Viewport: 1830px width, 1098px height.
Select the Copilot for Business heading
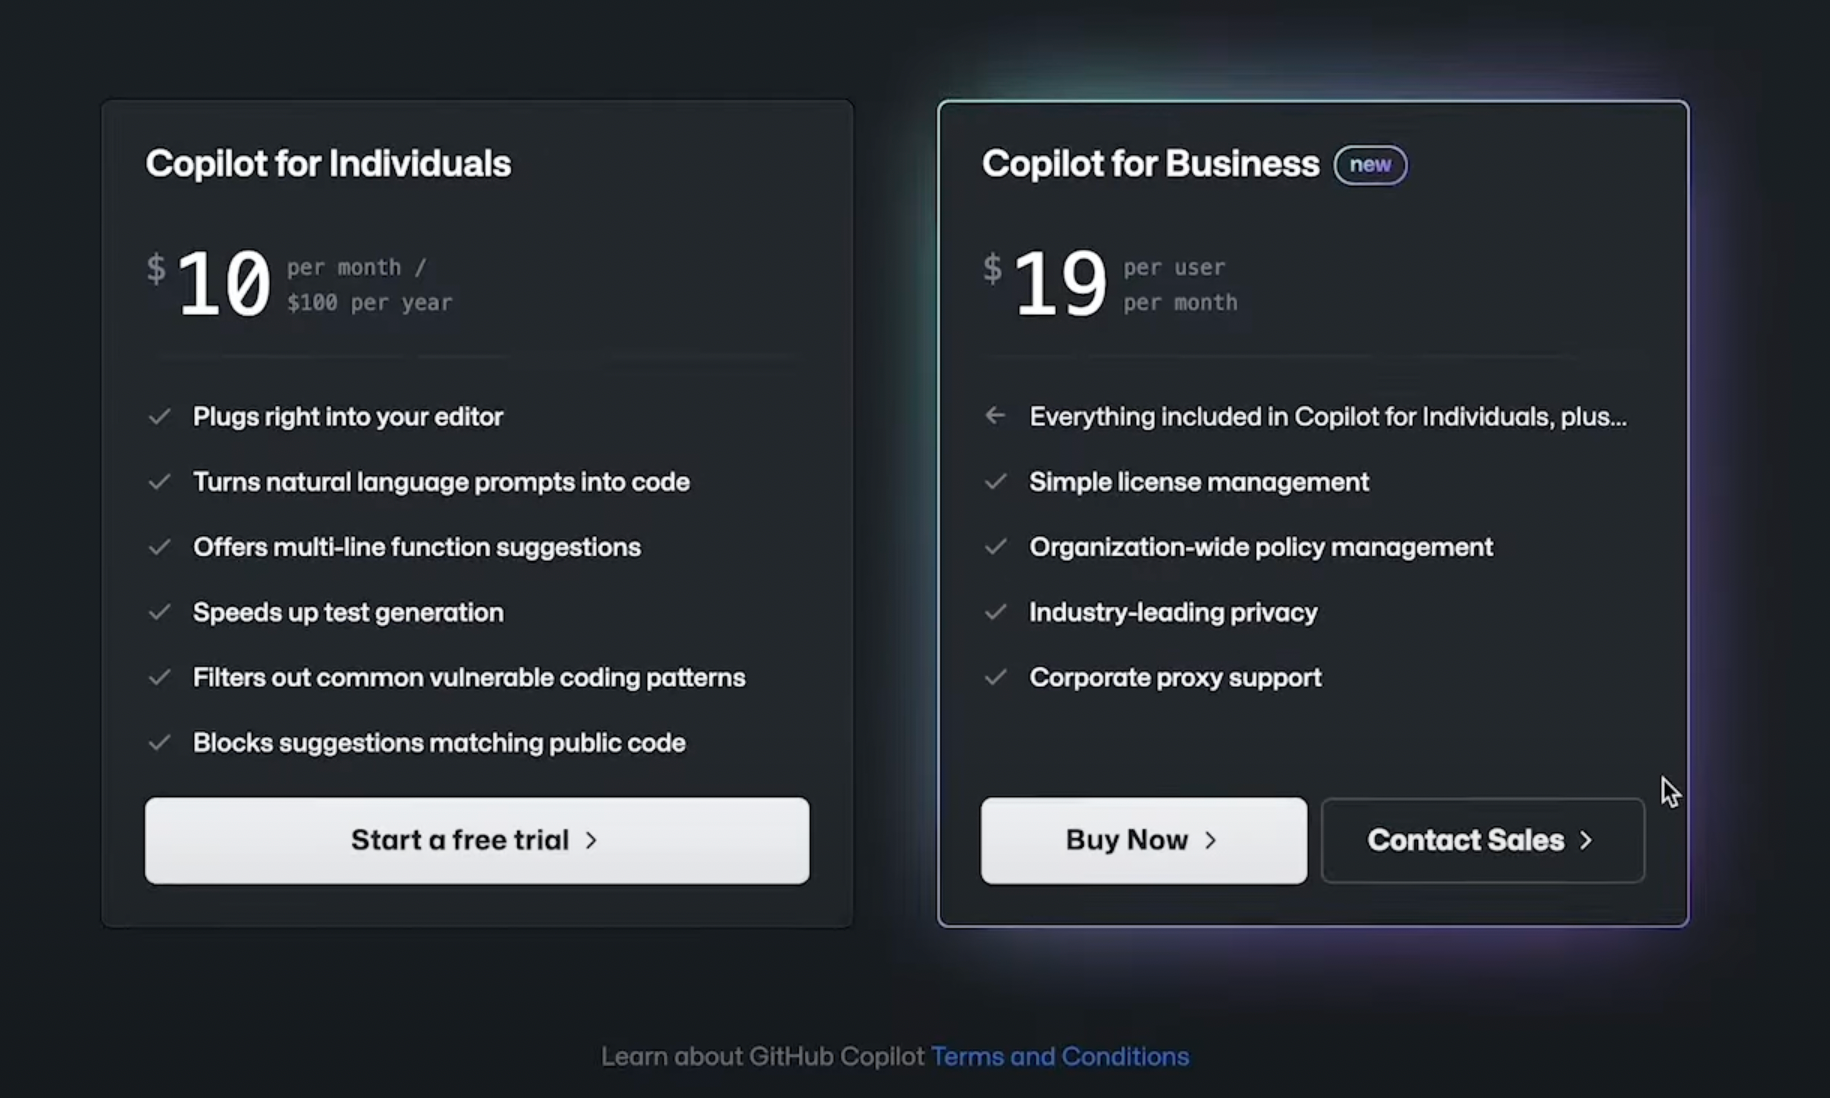point(1150,164)
